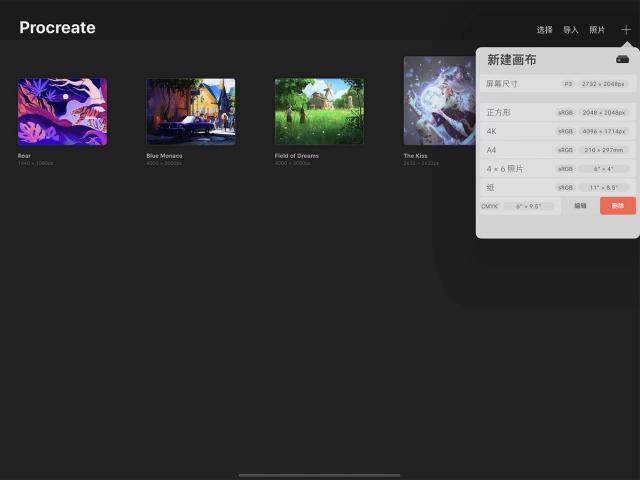The image size is (640, 480).
Task: Click the 新建画布 panel heading
Action: point(511,60)
